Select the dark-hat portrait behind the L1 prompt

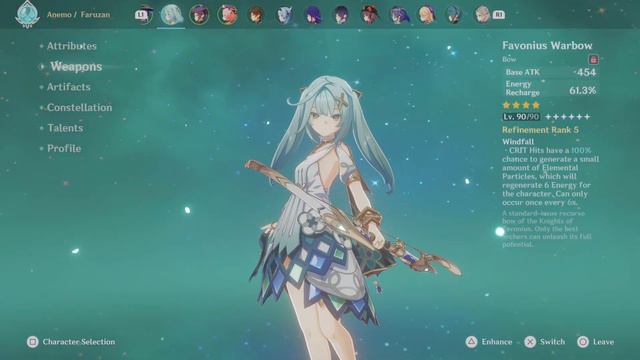click(146, 15)
